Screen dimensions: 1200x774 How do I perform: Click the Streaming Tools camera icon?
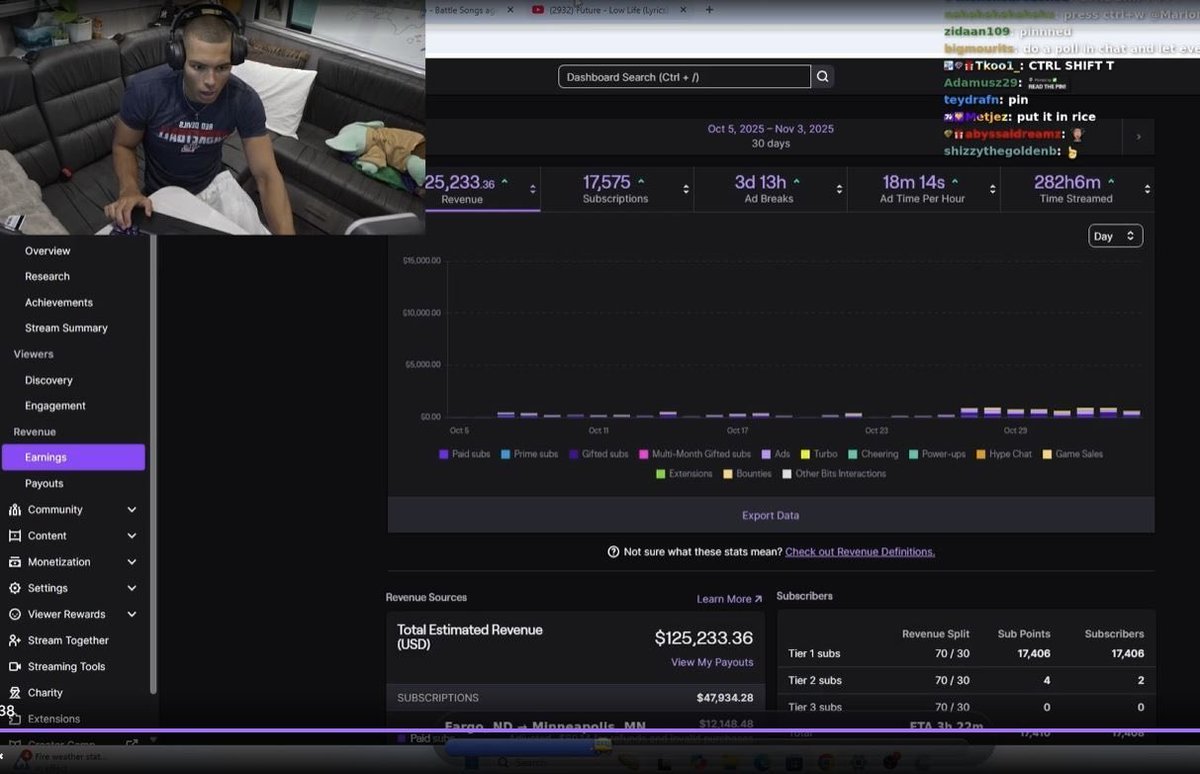click(x=15, y=666)
